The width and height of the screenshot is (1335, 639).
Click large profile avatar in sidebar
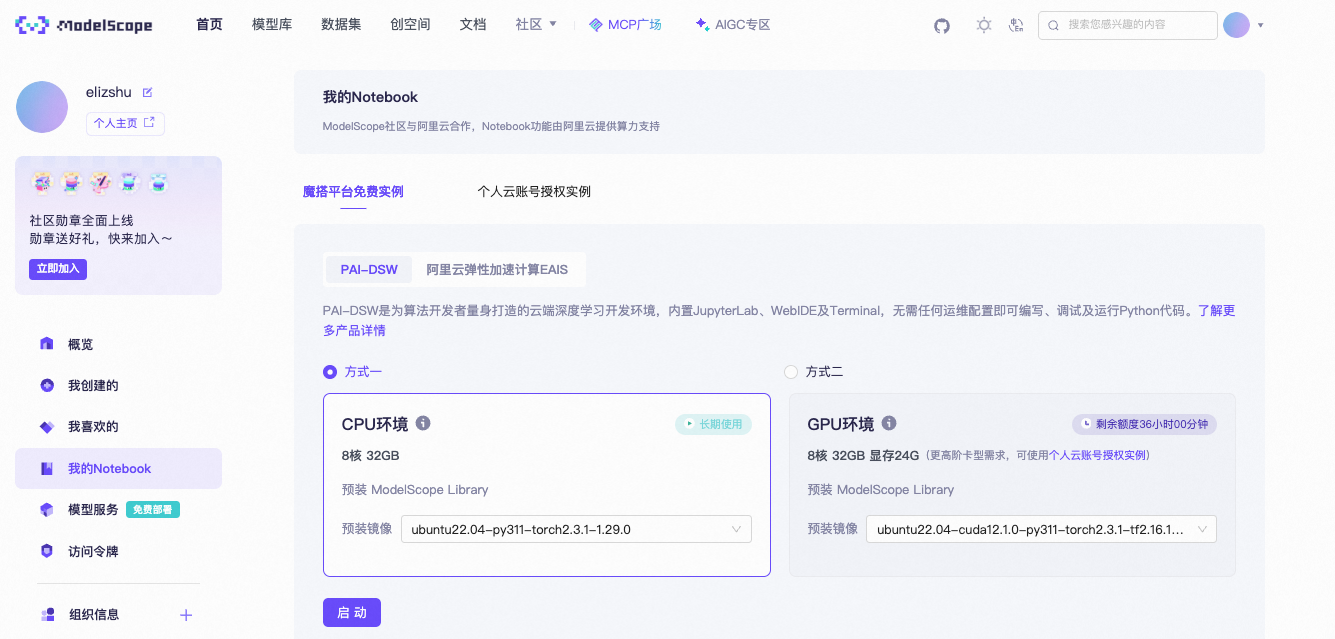pyautogui.click(x=42, y=107)
